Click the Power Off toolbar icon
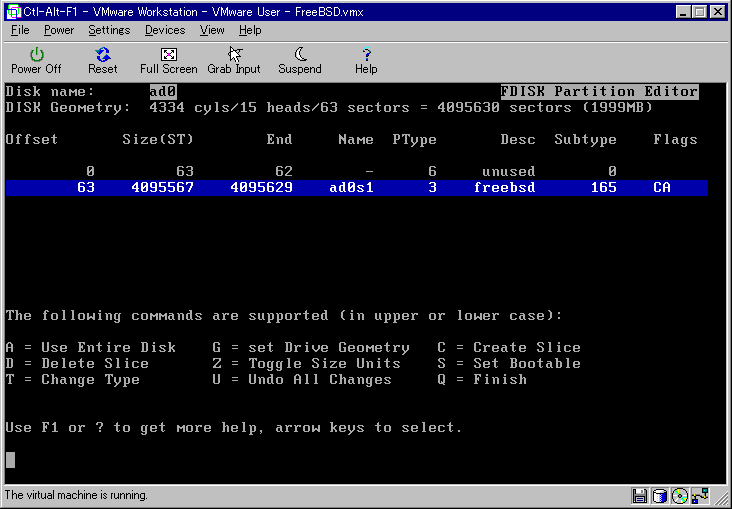 [x=36, y=61]
